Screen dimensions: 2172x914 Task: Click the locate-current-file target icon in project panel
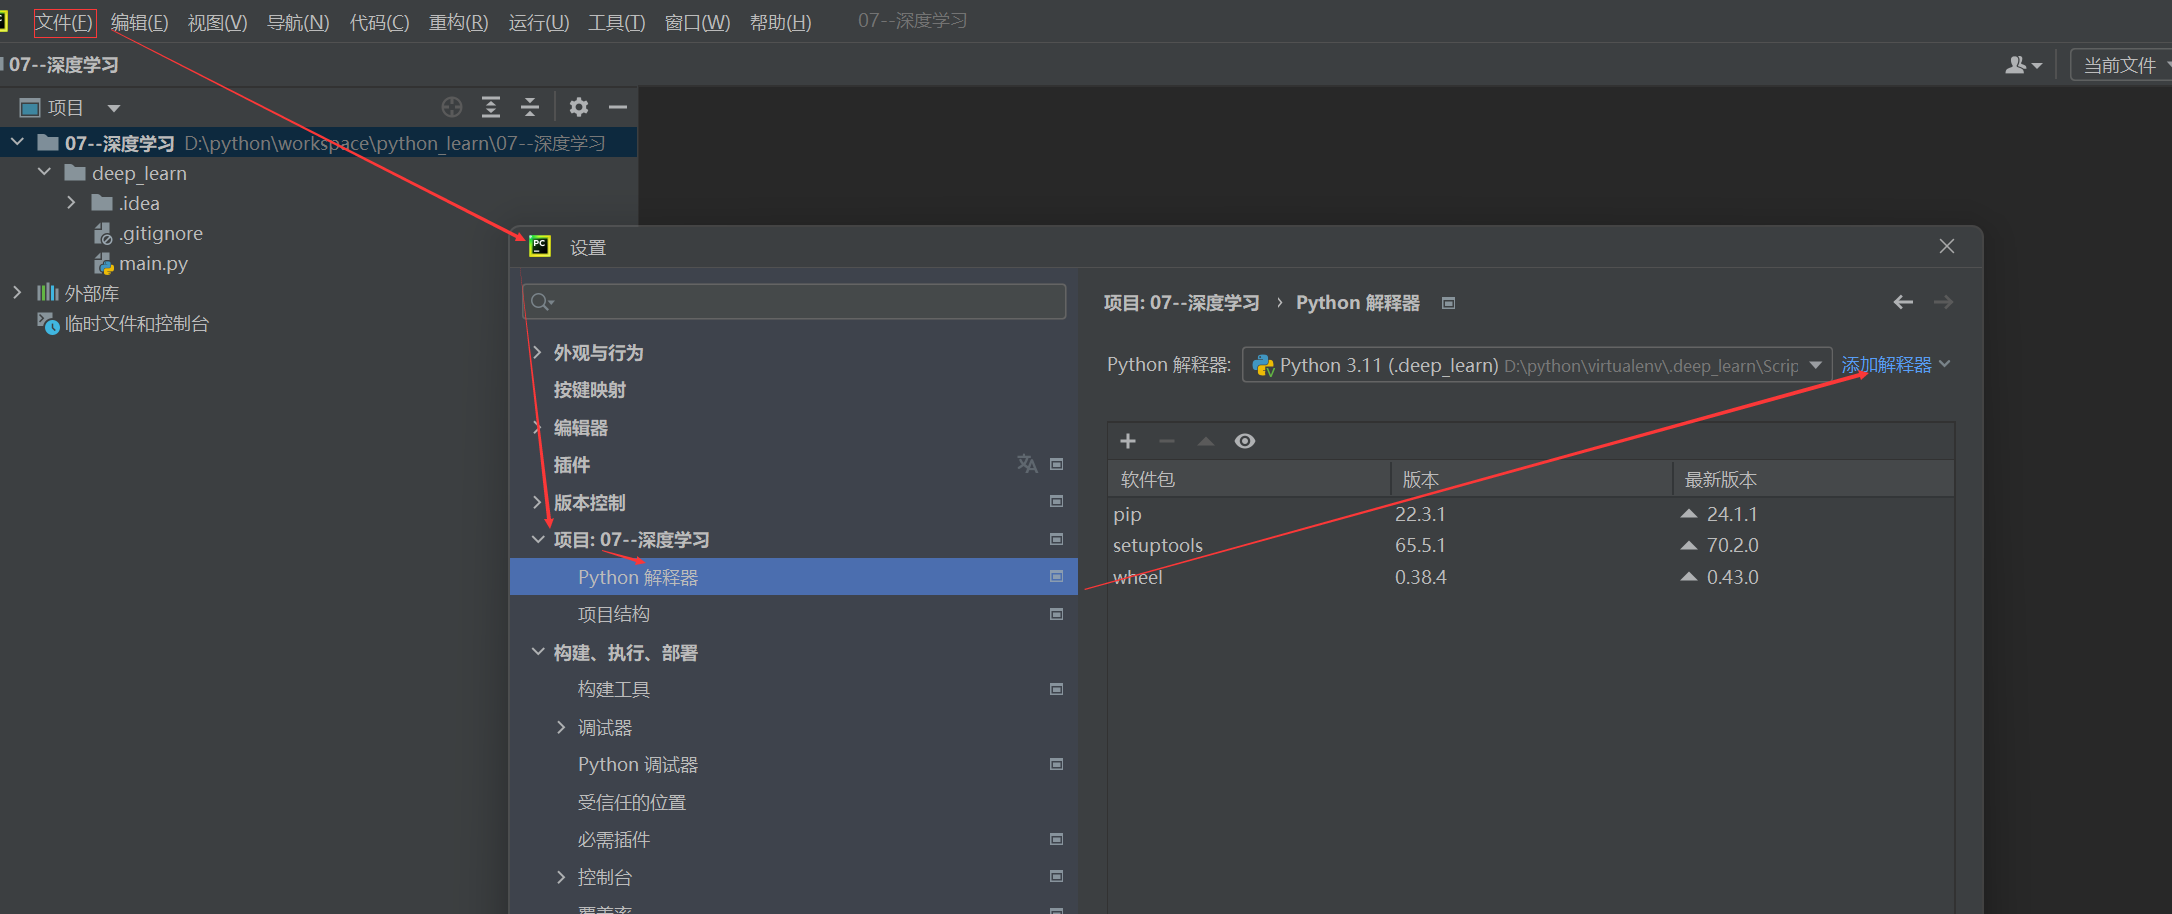[x=452, y=107]
